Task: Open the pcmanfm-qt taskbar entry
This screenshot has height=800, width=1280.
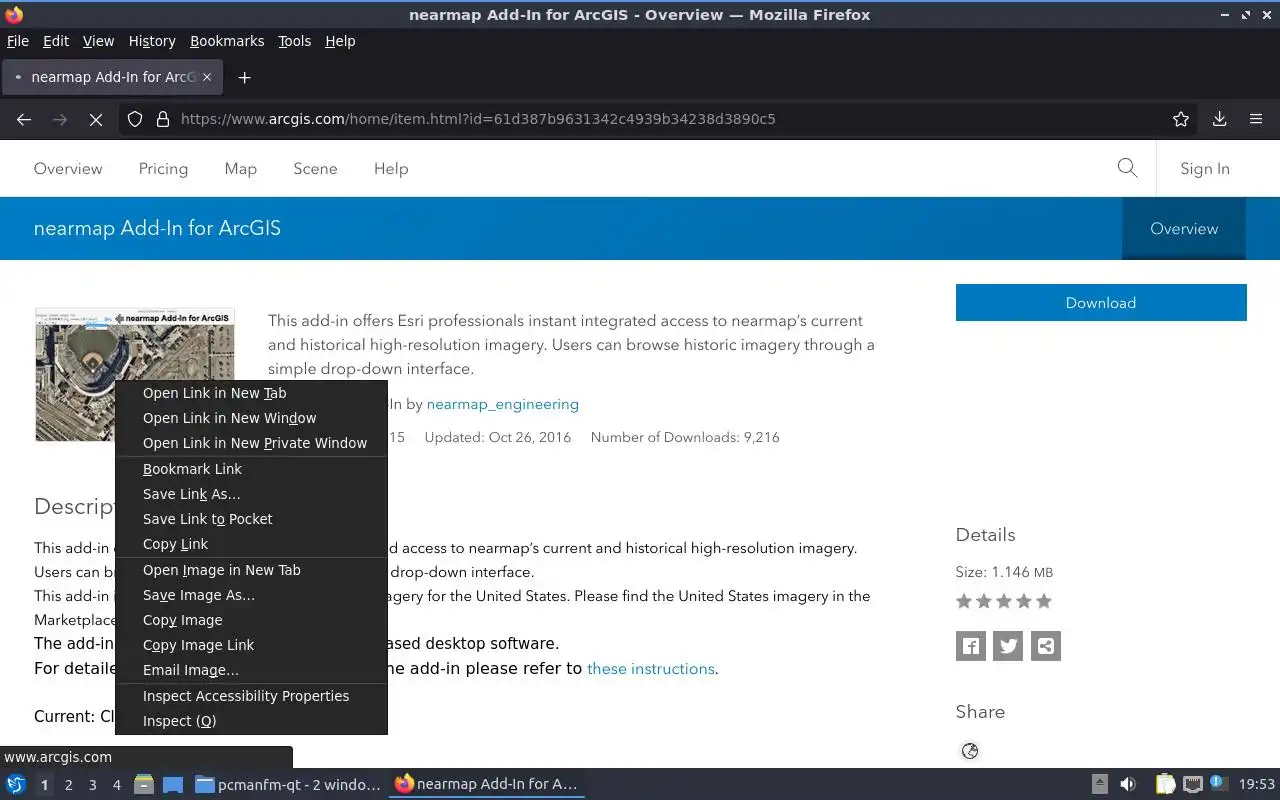Action: click(x=288, y=784)
